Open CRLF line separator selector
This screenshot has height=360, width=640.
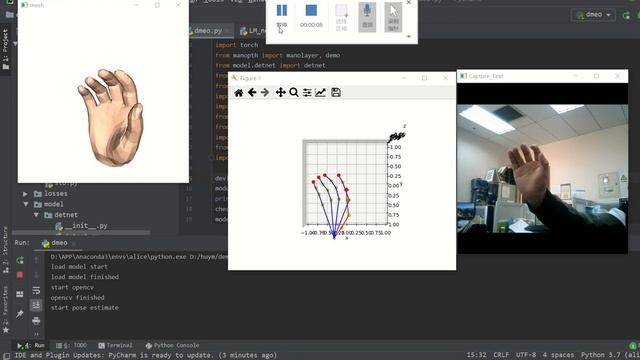click(501, 355)
